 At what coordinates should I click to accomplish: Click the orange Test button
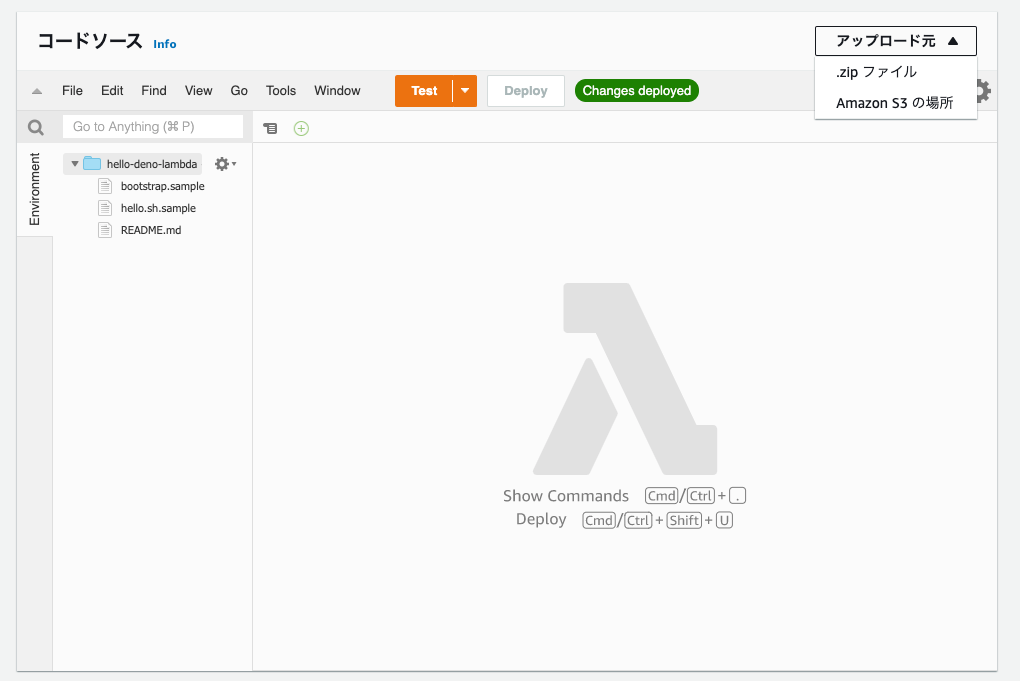click(x=424, y=90)
